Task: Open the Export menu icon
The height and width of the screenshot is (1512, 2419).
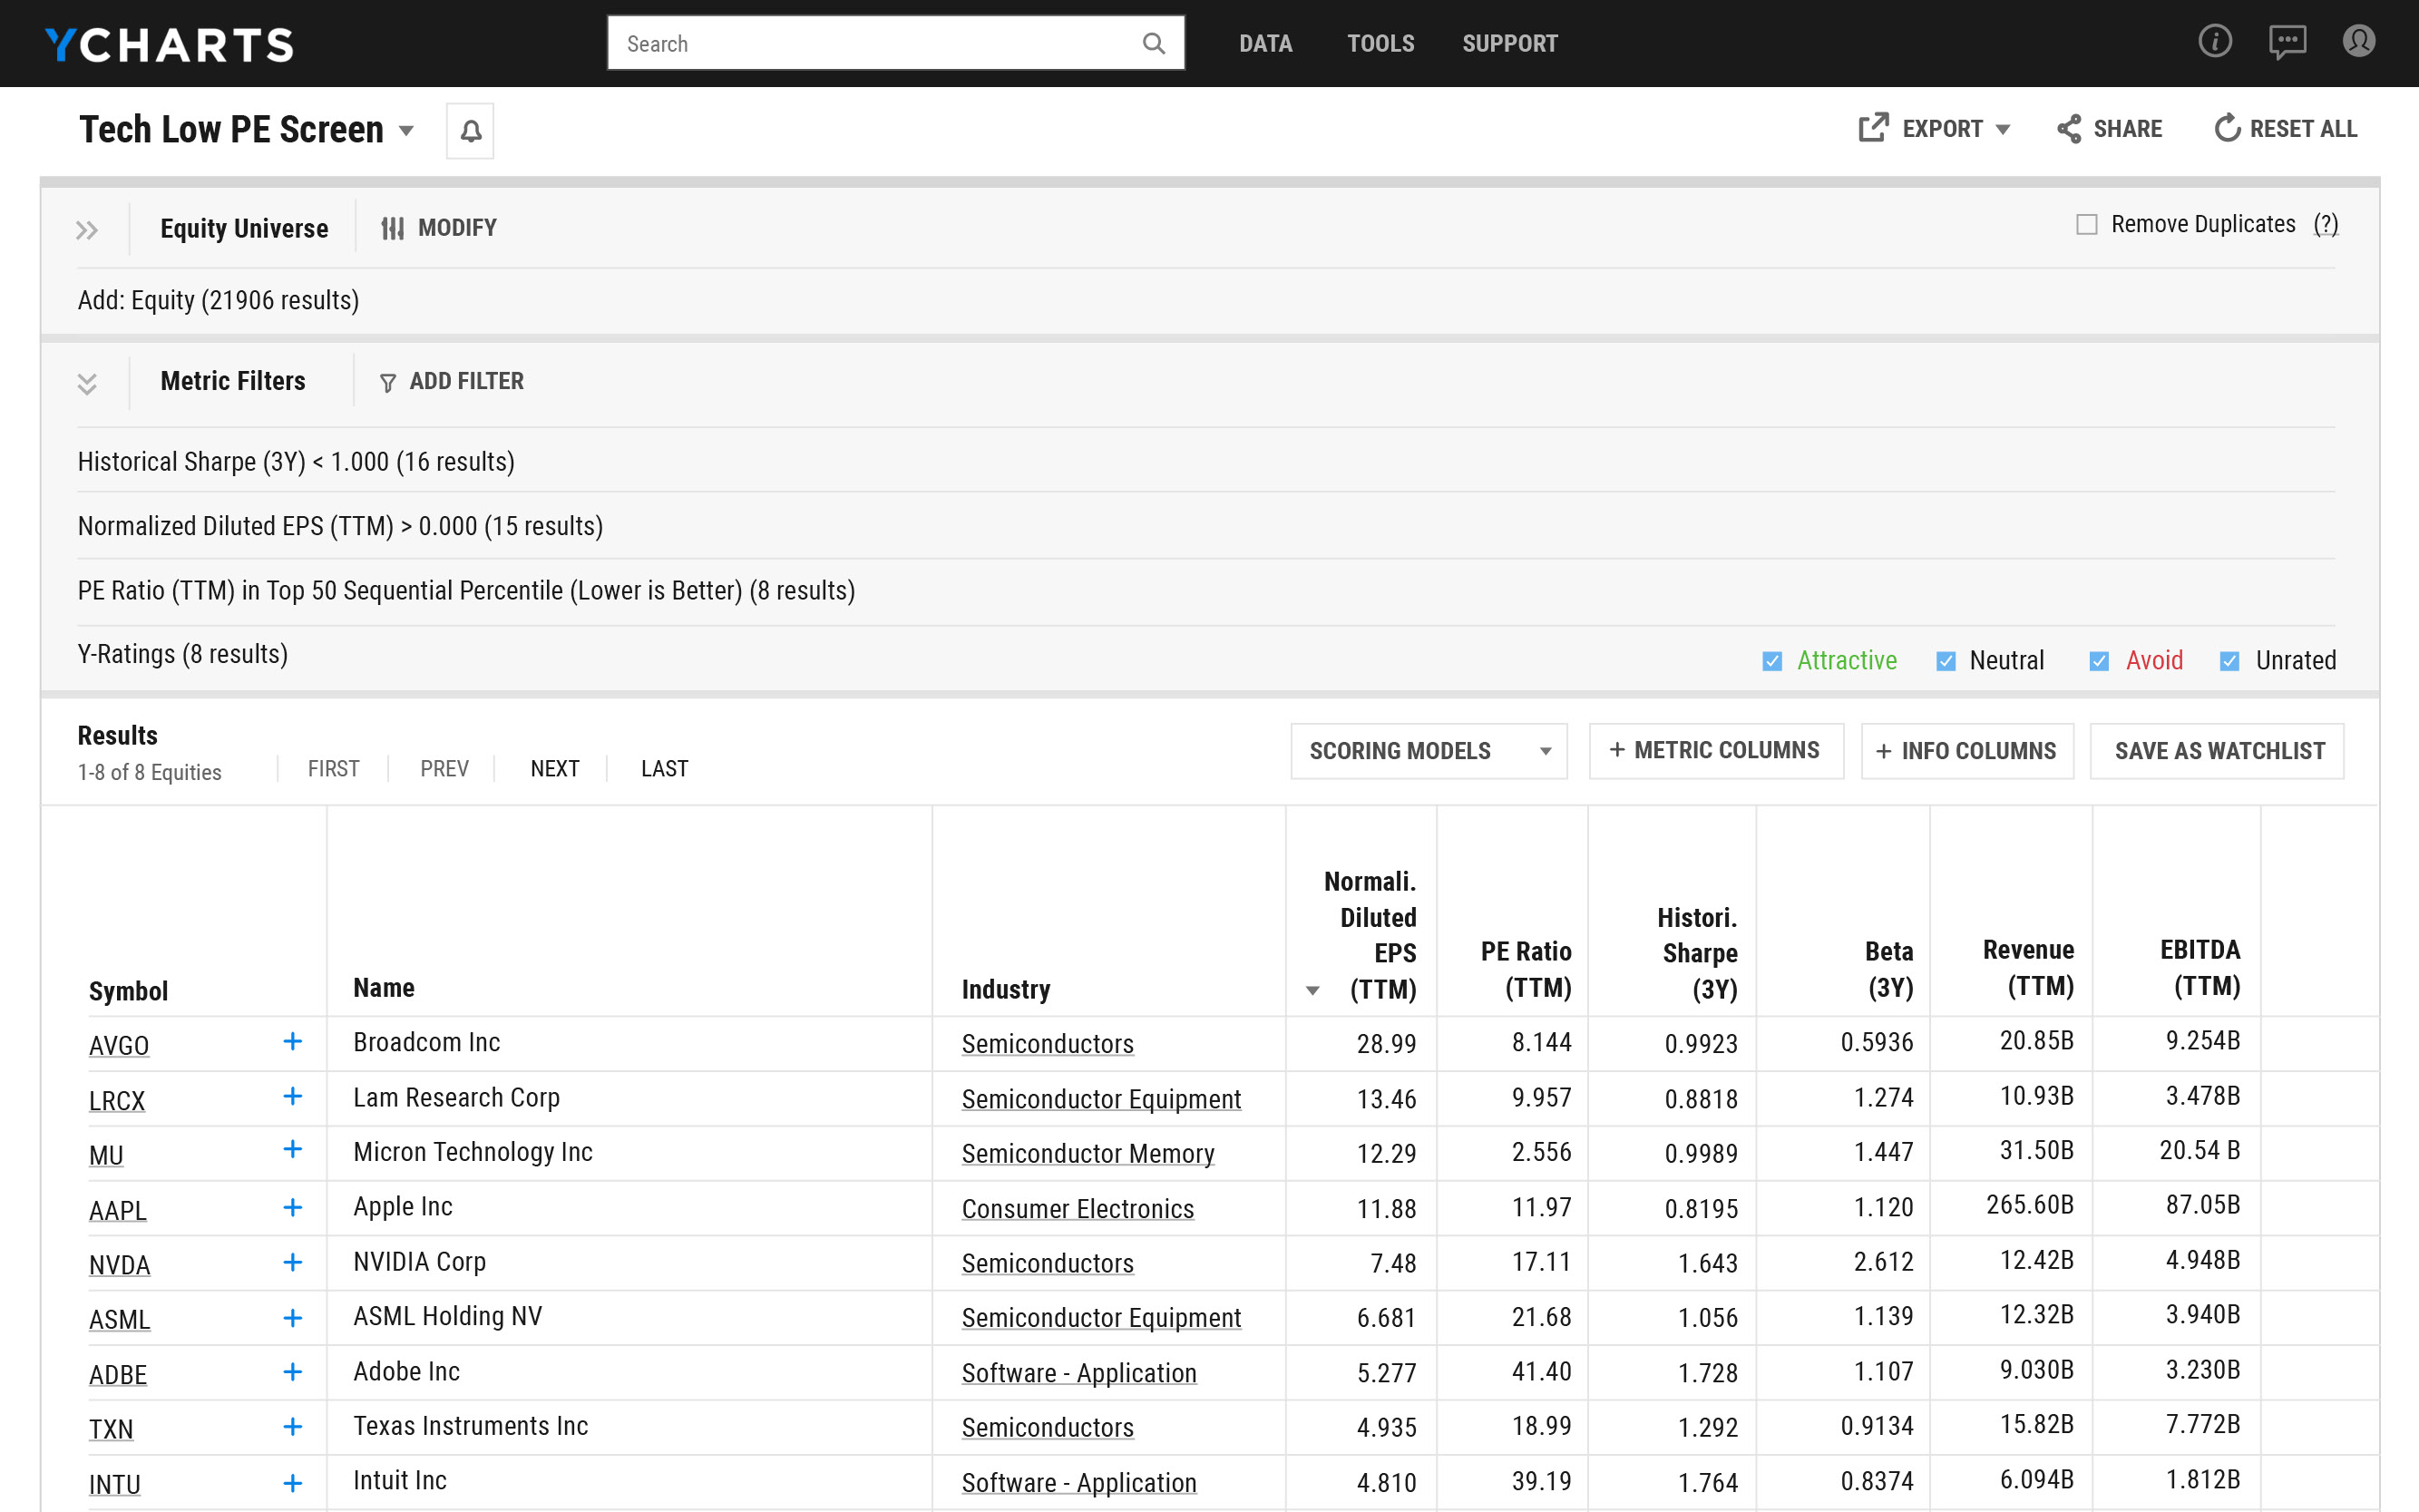Action: (x=1874, y=128)
